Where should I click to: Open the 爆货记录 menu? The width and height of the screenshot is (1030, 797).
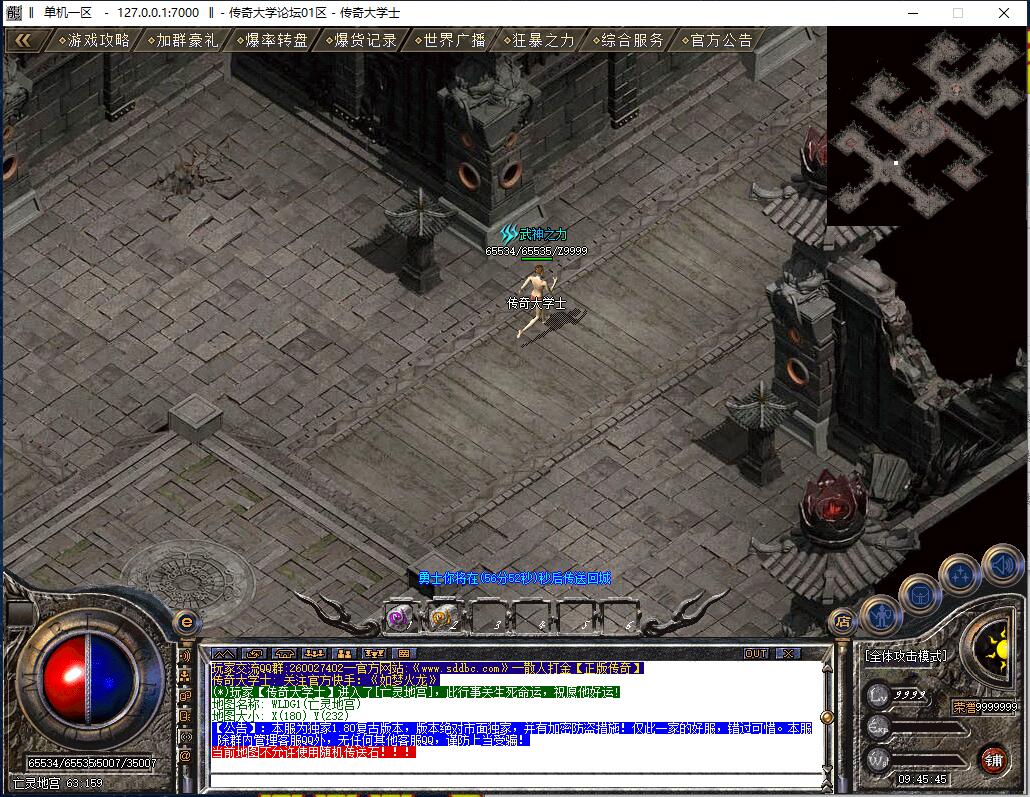(361, 41)
